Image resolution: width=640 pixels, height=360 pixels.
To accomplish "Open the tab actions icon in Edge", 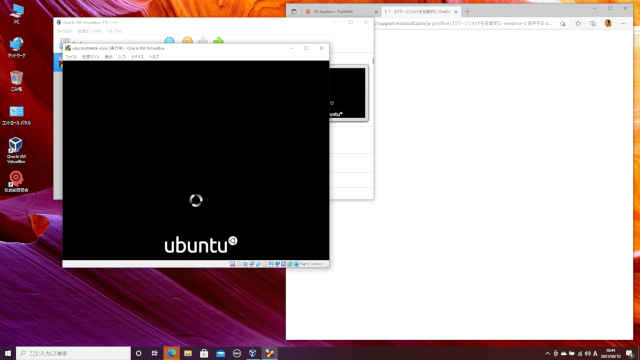I will [294, 12].
